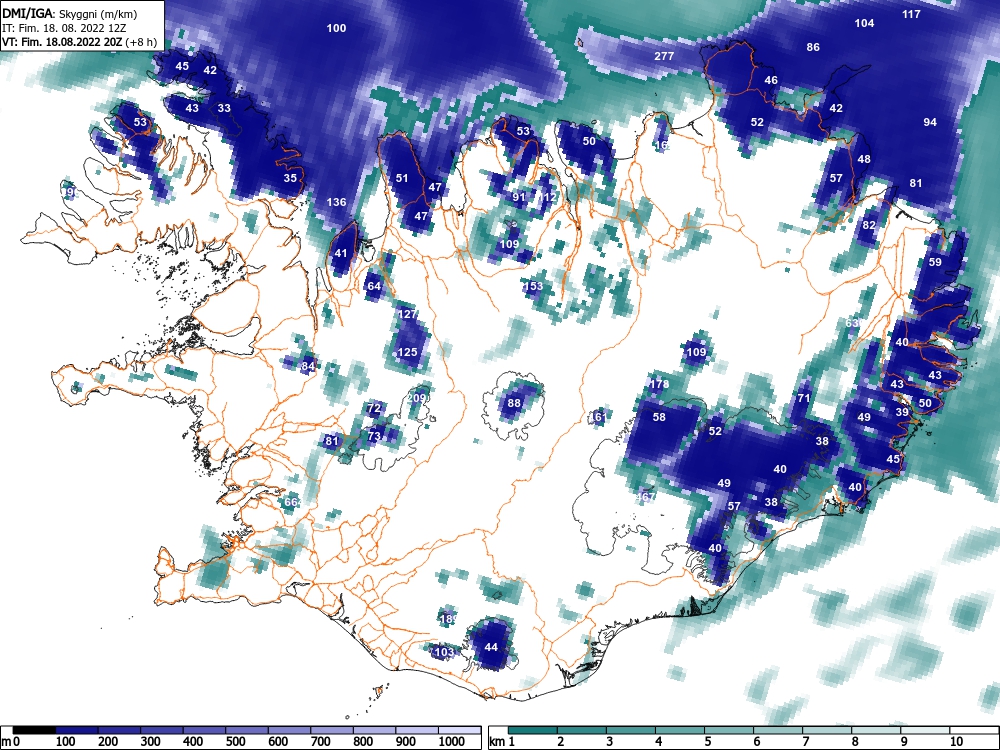Click the visibility value 209 near the western glacier

point(416,398)
